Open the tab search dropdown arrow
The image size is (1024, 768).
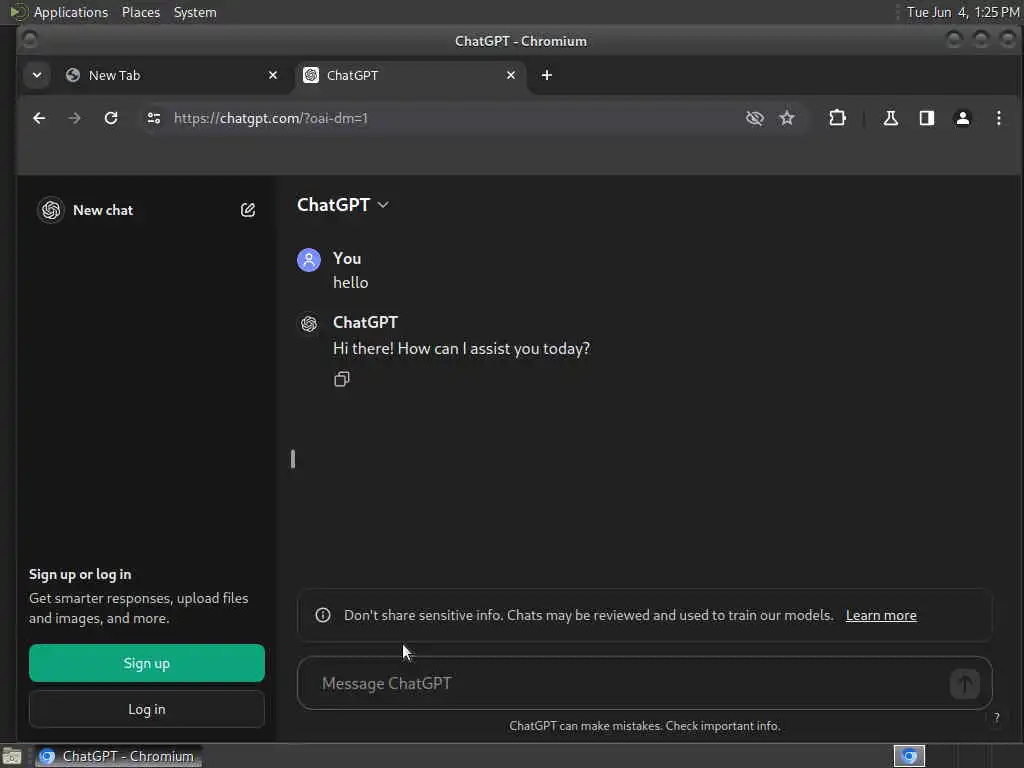tap(37, 75)
